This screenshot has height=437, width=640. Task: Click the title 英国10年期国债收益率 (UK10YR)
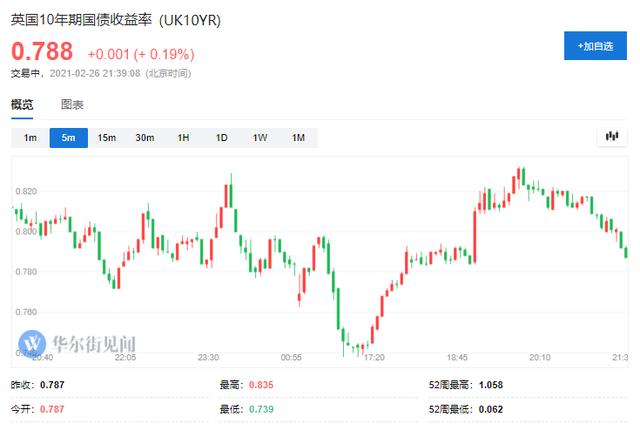(x=116, y=20)
